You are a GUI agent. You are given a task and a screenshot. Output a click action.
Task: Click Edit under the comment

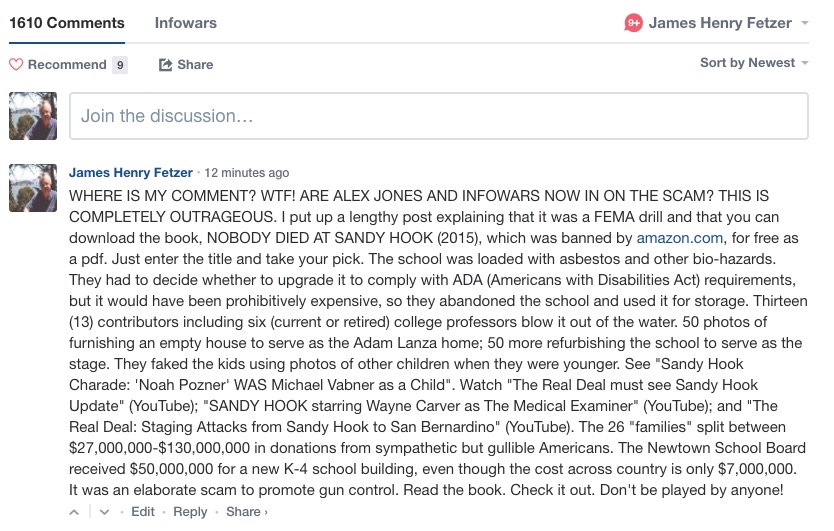tap(143, 512)
